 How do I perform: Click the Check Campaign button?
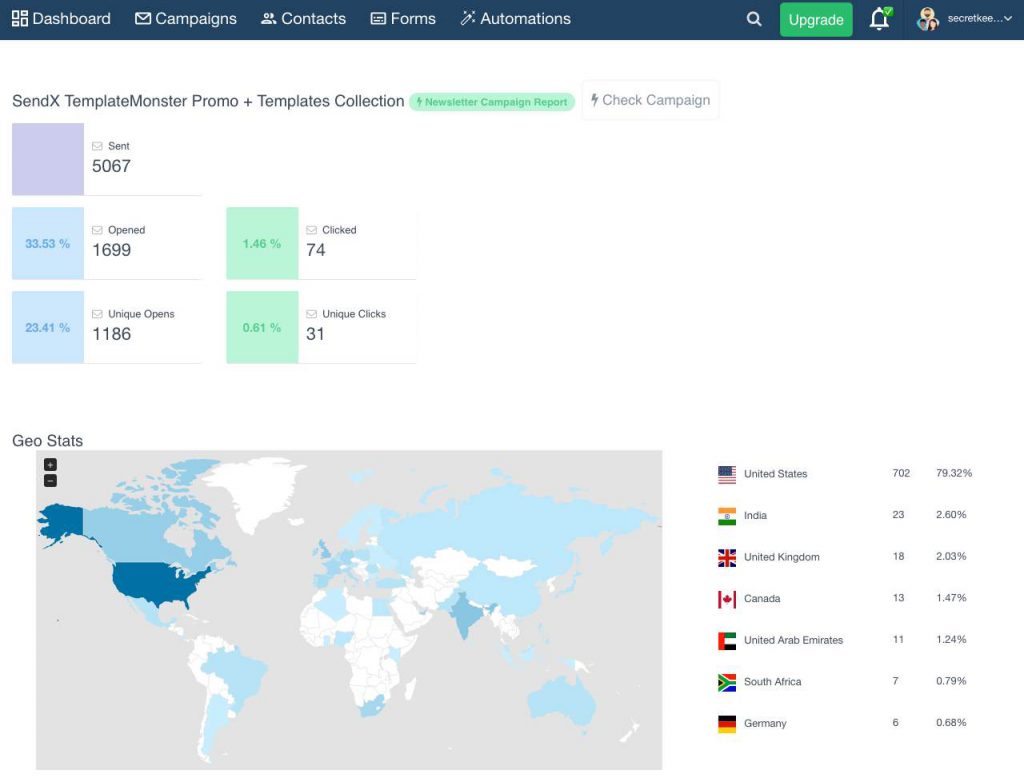pyautogui.click(x=650, y=100)
